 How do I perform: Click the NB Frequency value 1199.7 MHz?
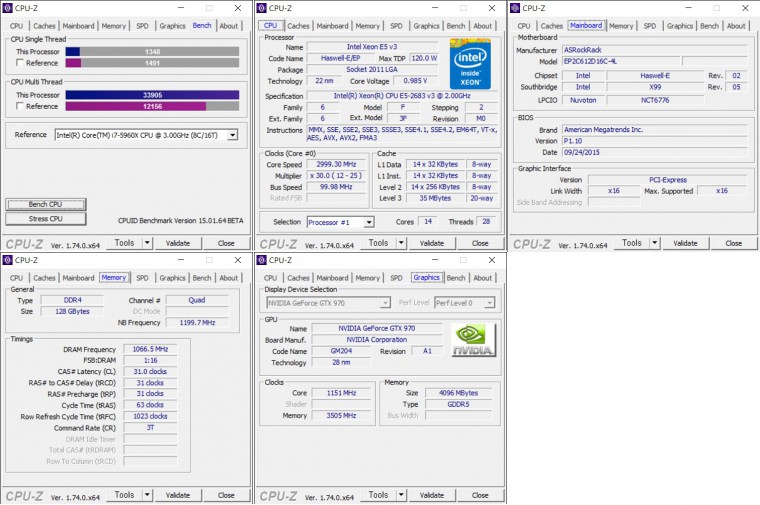tap(197, 322)
